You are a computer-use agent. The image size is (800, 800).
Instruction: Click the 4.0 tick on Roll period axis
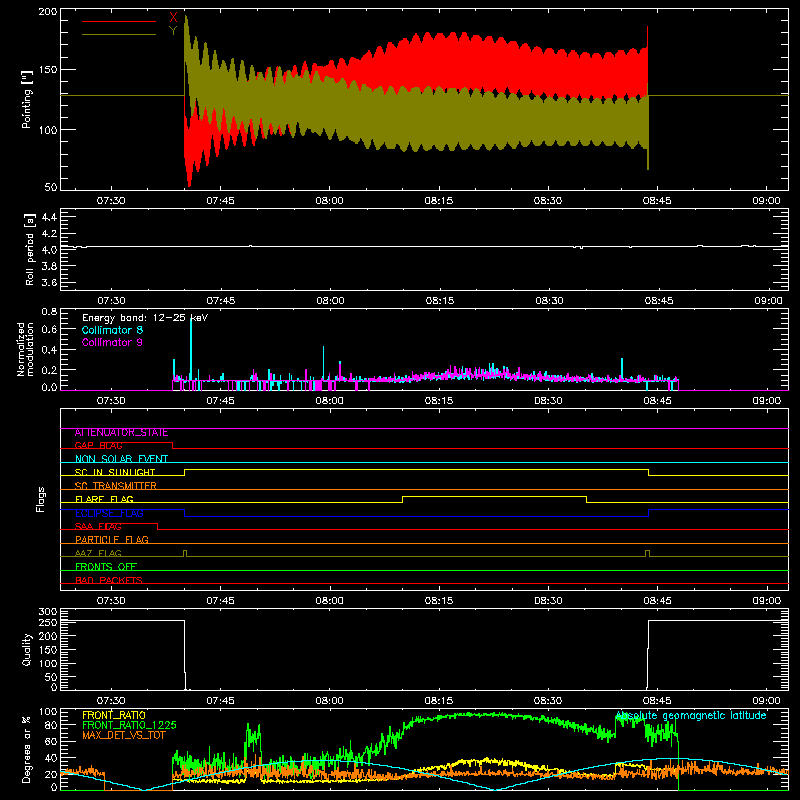(x=49, y=250)
